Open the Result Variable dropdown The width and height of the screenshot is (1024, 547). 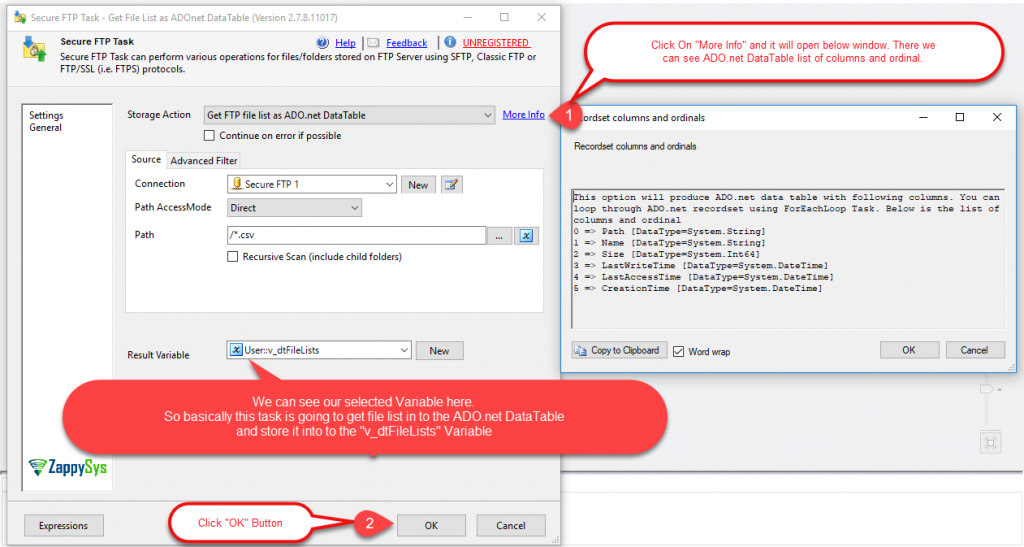point(404,350)
